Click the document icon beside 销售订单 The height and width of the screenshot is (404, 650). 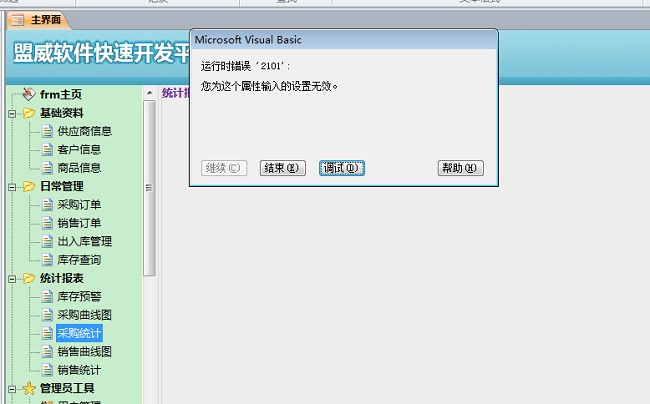pyautogui.click(x=47, y=223)
